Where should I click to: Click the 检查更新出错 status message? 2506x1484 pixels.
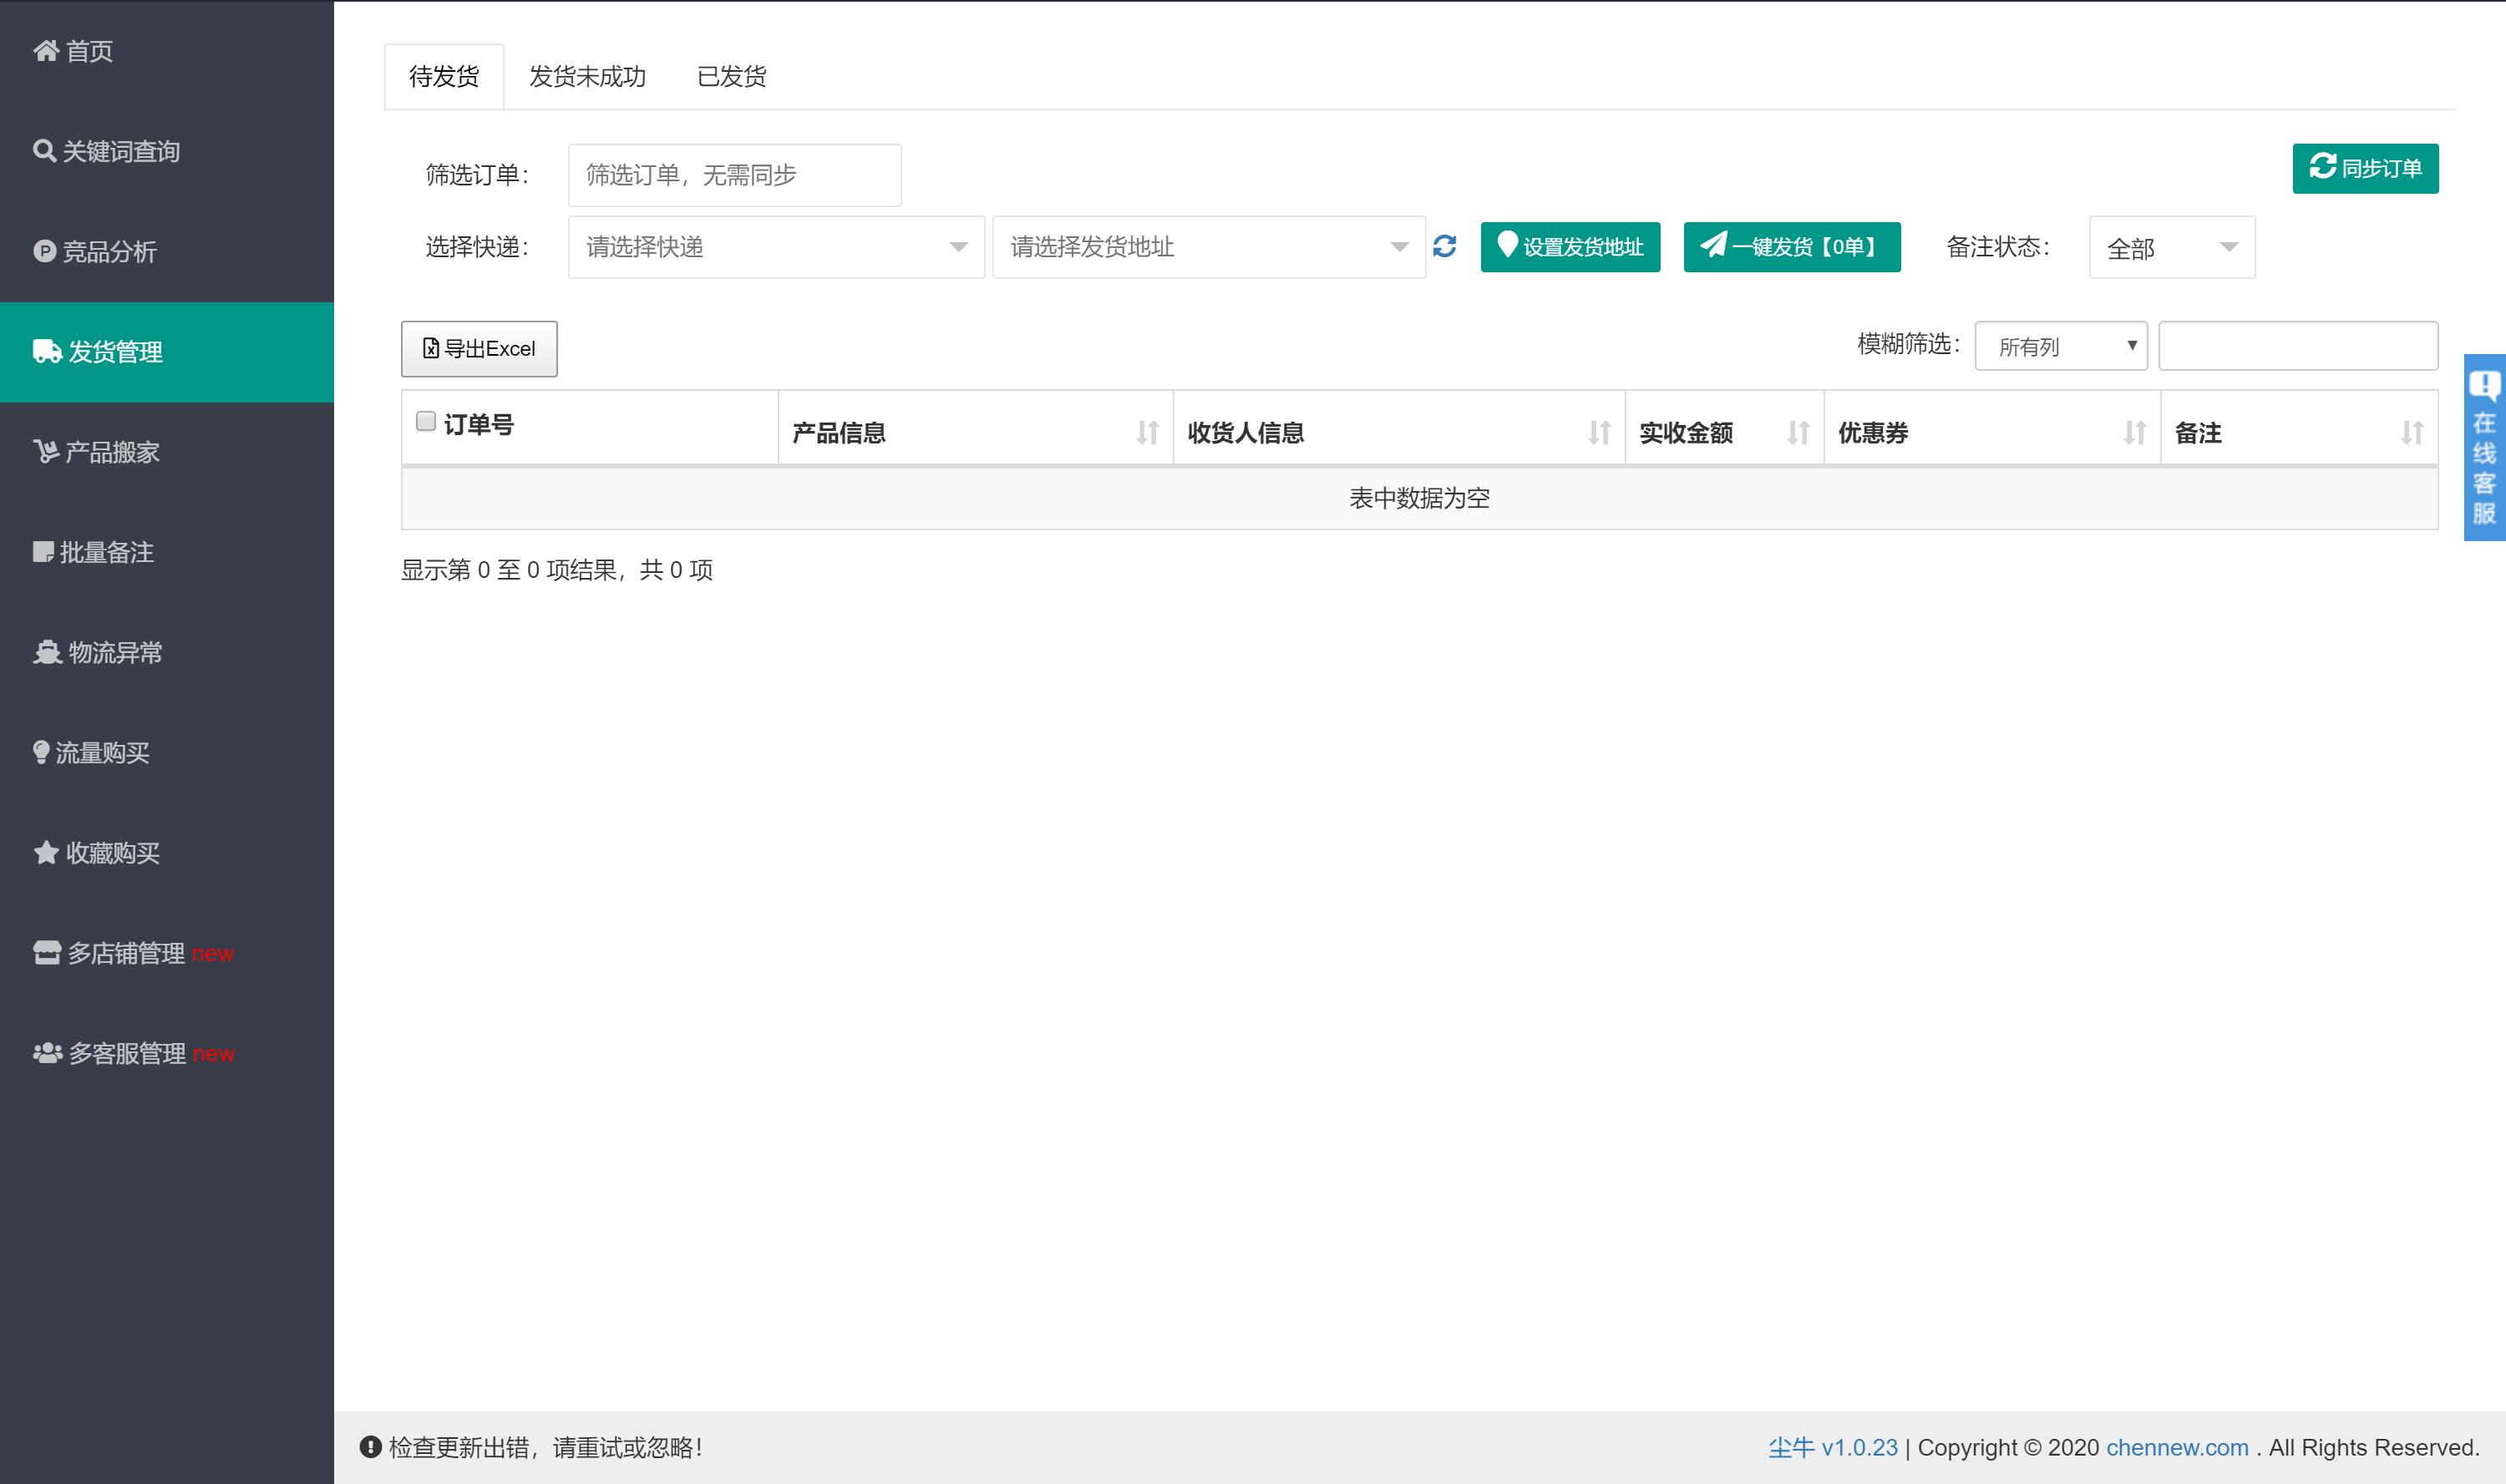coord(545,1447)
